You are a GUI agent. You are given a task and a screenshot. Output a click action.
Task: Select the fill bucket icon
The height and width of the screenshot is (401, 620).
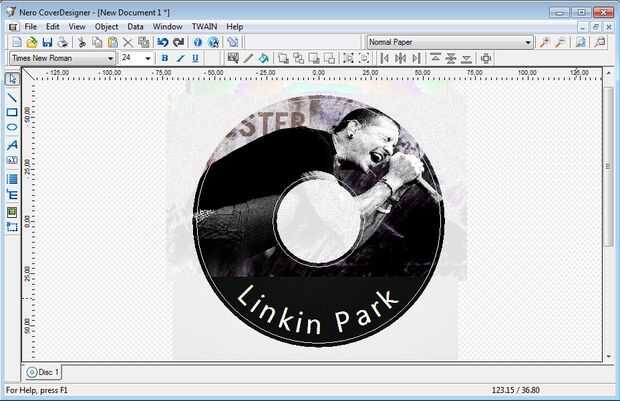264,59
